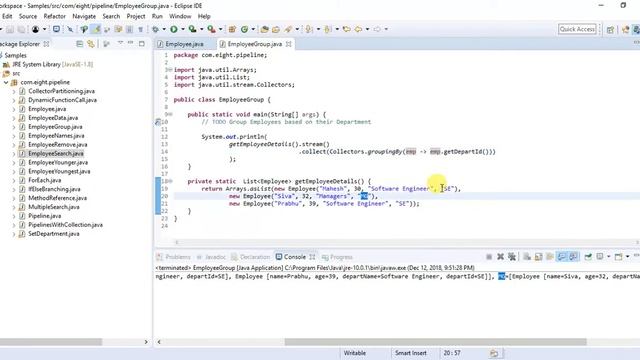This screenshot has height=360, width=640.
Task: Click the Open Type toolbar icon
Action: tap(264, 29)
